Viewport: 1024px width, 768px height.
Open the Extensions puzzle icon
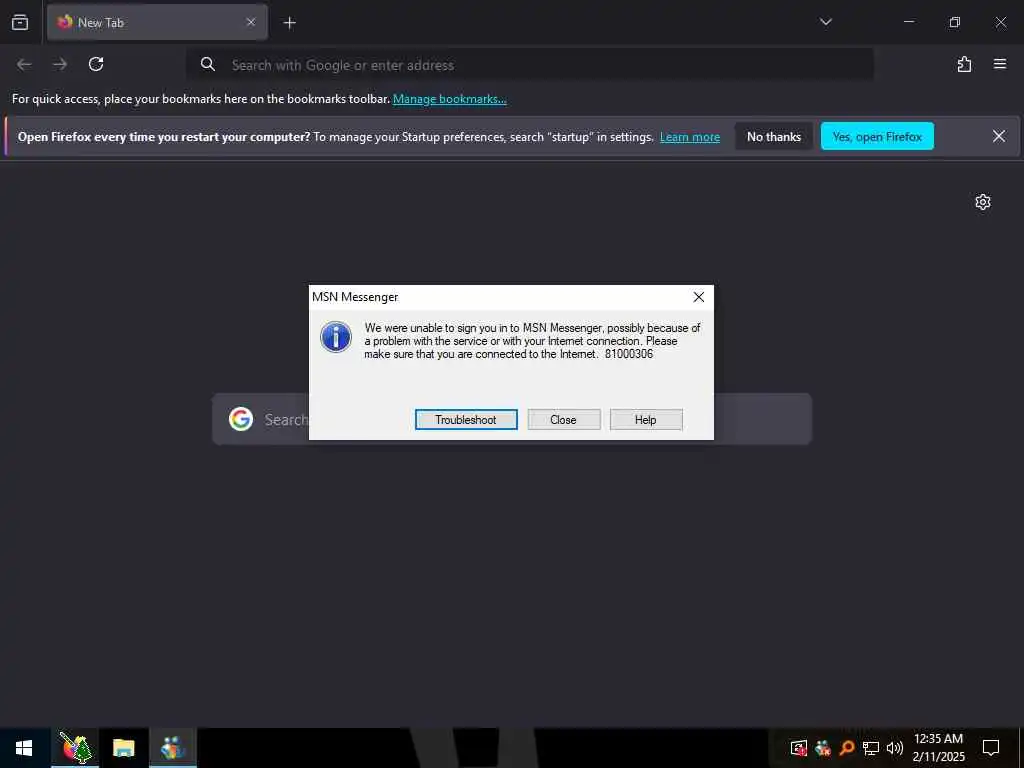click(x=964, y=64)
